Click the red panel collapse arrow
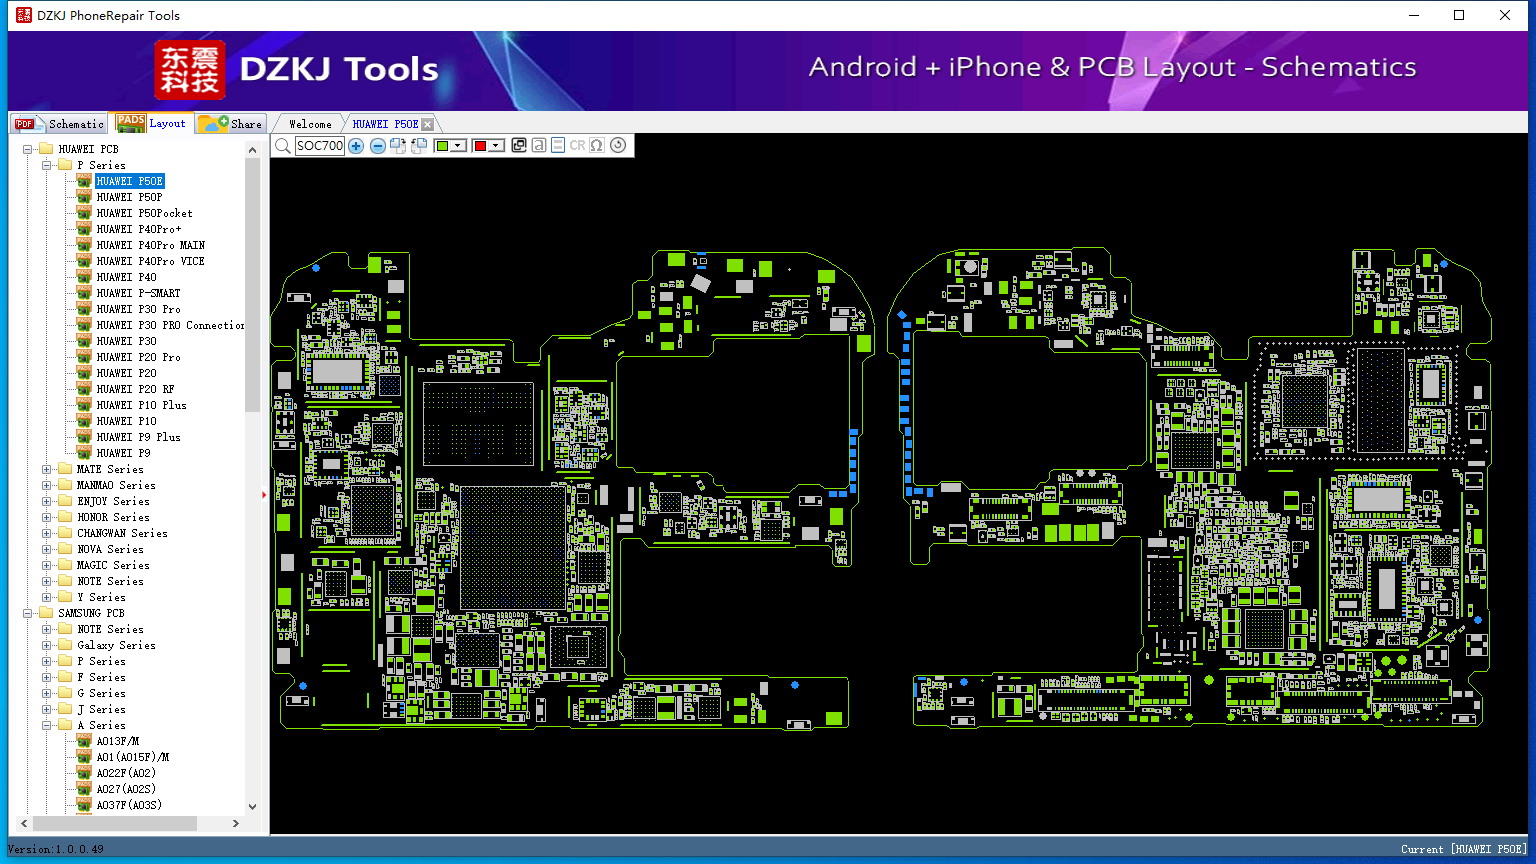Viewport: 1536px width, 864px height. point(265,494)
